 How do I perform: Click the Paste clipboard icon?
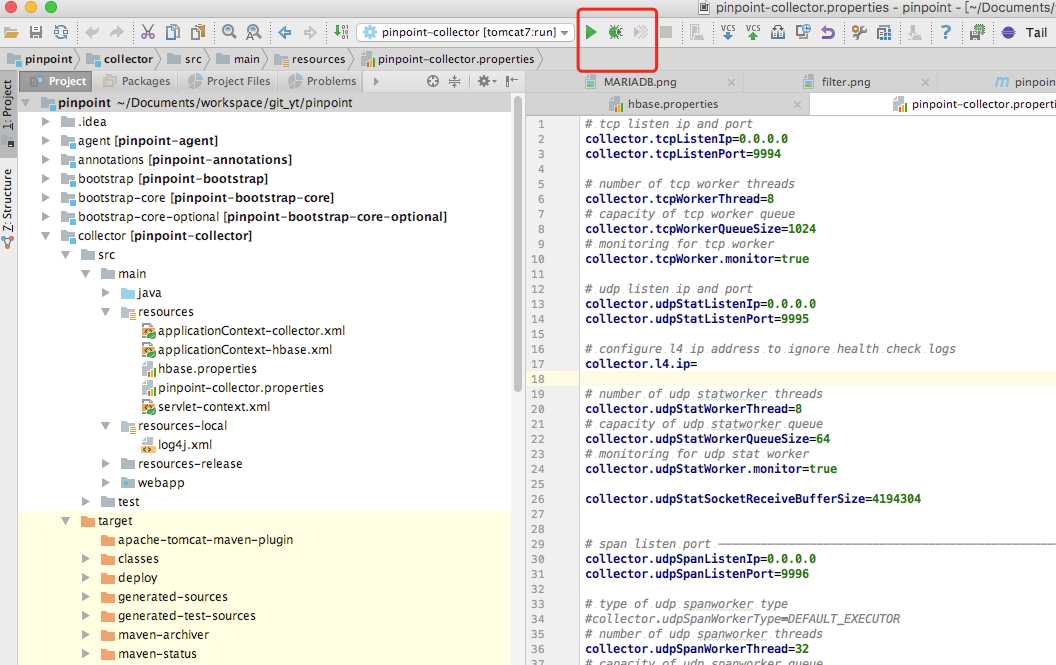(x=197, y=32)
